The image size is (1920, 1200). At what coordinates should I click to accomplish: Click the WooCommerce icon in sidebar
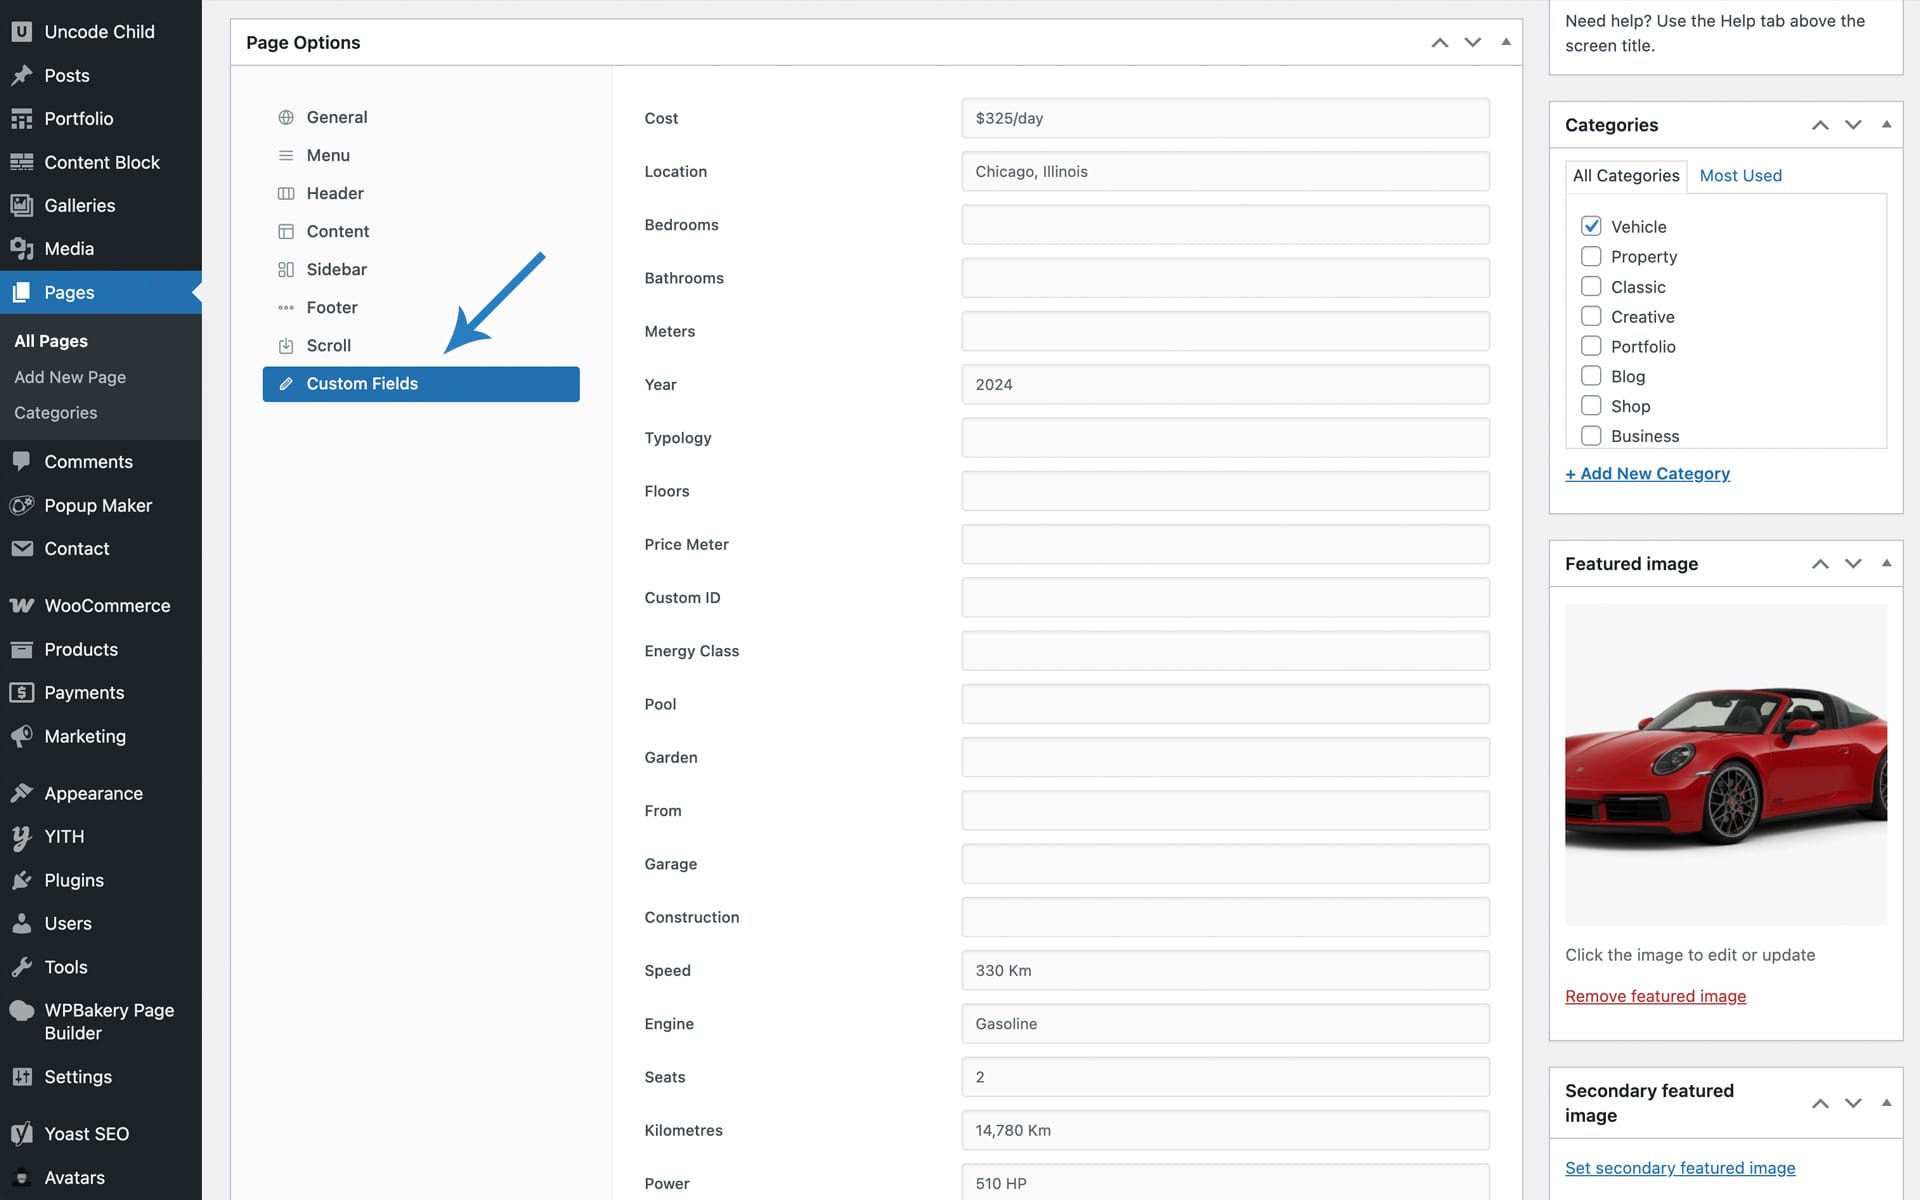21,606
